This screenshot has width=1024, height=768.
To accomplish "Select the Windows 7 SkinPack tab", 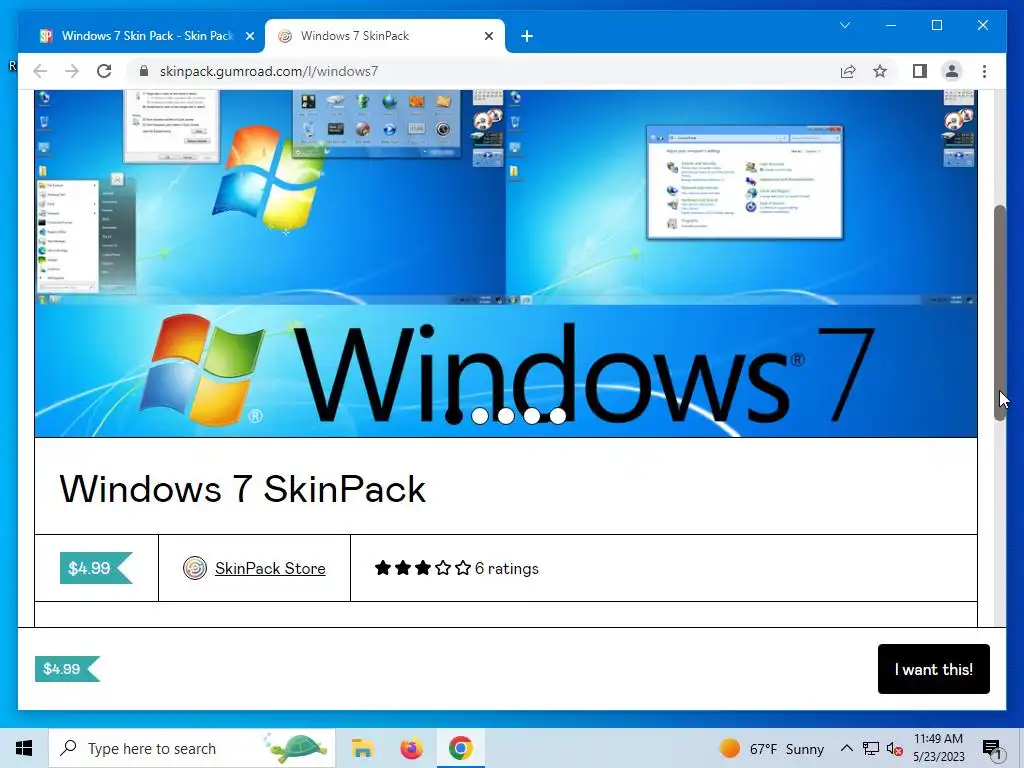I will 384,36.
